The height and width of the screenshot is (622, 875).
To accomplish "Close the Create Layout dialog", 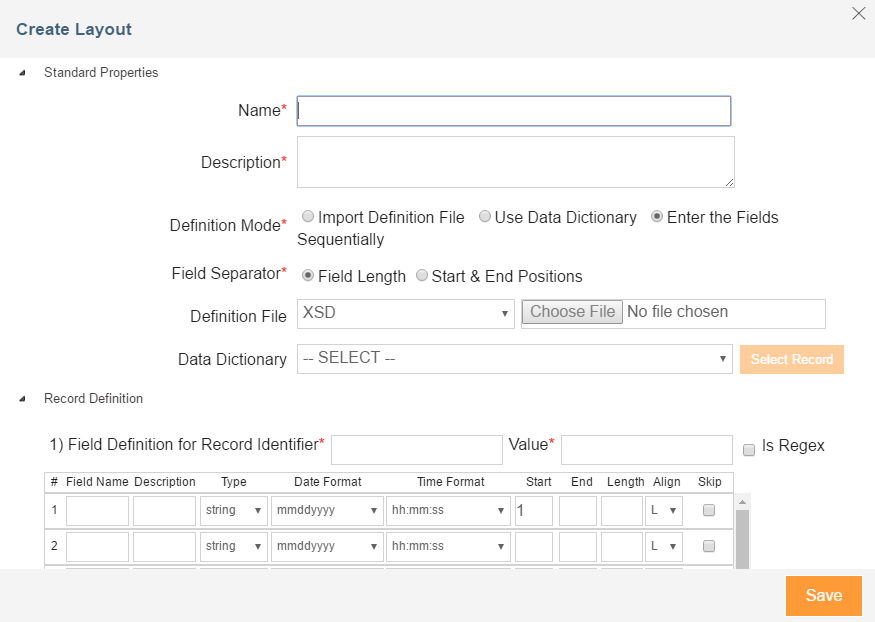I will pyautogui.click(x=858, y=13).
